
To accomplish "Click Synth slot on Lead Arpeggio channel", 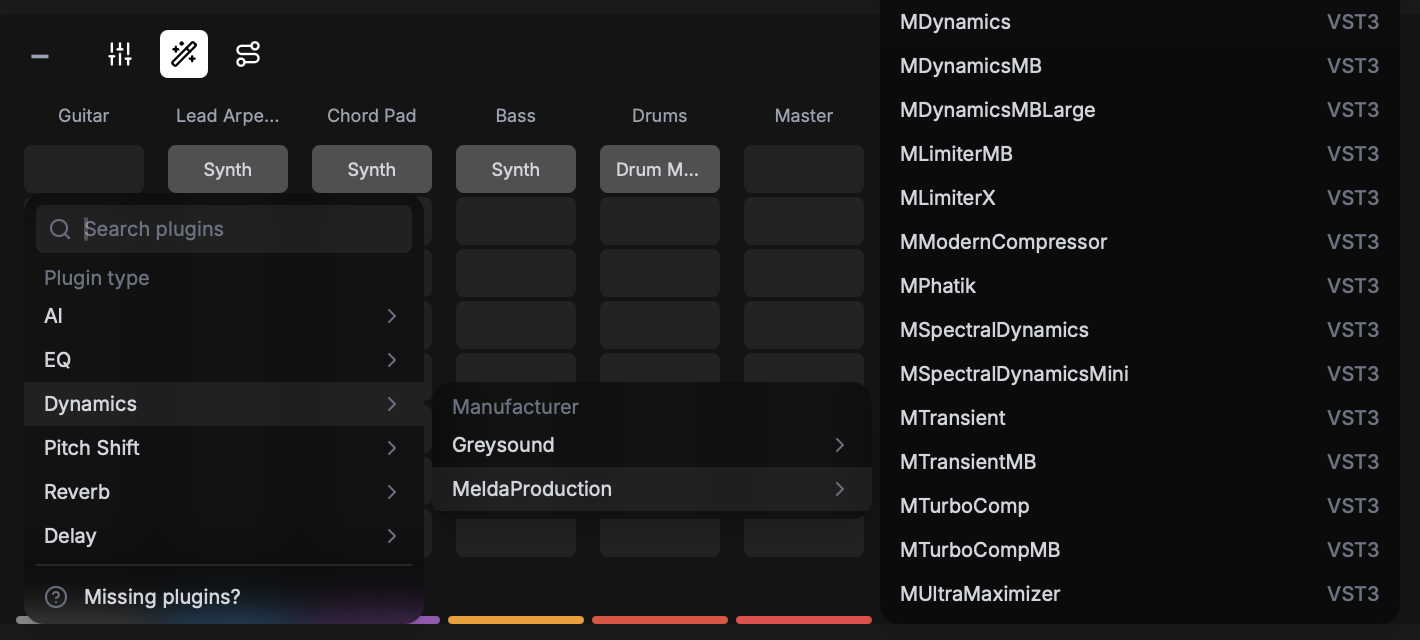I will click(x=228, y=169).
